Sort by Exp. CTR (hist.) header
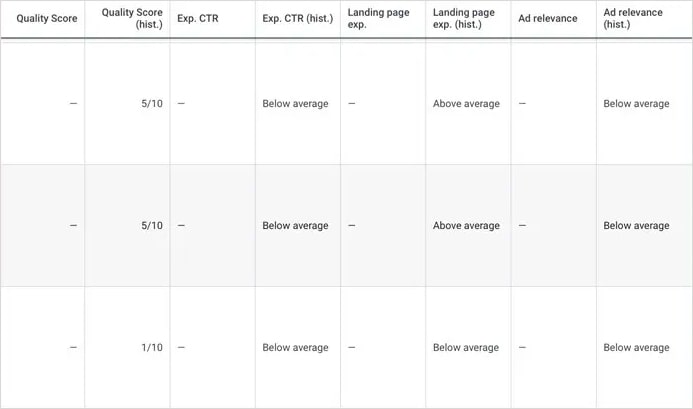The height and width of the screenshot is (409, 693). click(297, 18)
